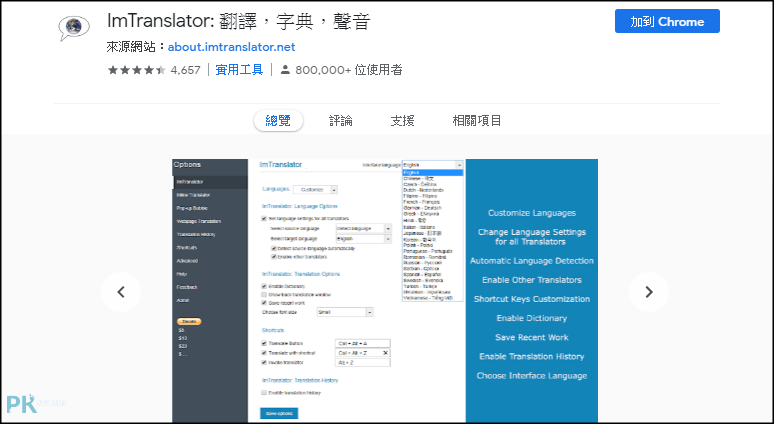Viewport: 774px width, 424px height.
Task: Go to the 相關項目 tab
Action: click(477, 120)
